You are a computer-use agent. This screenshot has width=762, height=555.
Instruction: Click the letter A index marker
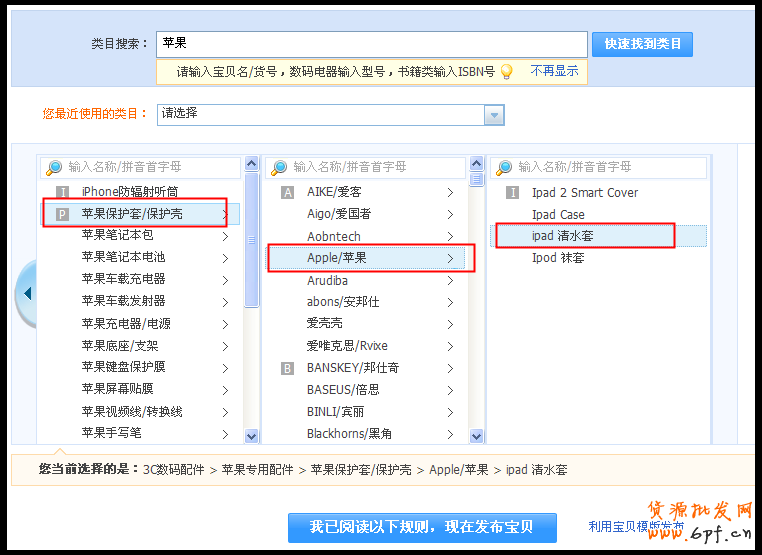coord(288,192)
